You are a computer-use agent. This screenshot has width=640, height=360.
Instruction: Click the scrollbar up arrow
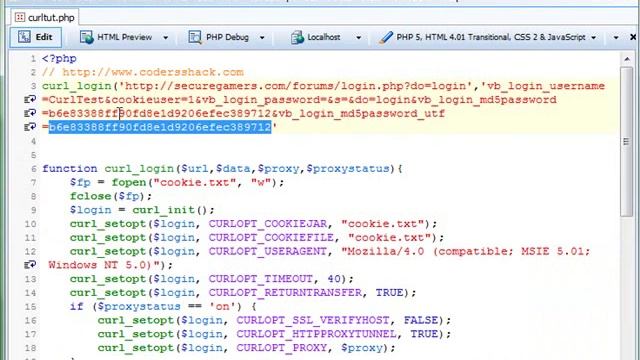point(627,60)
